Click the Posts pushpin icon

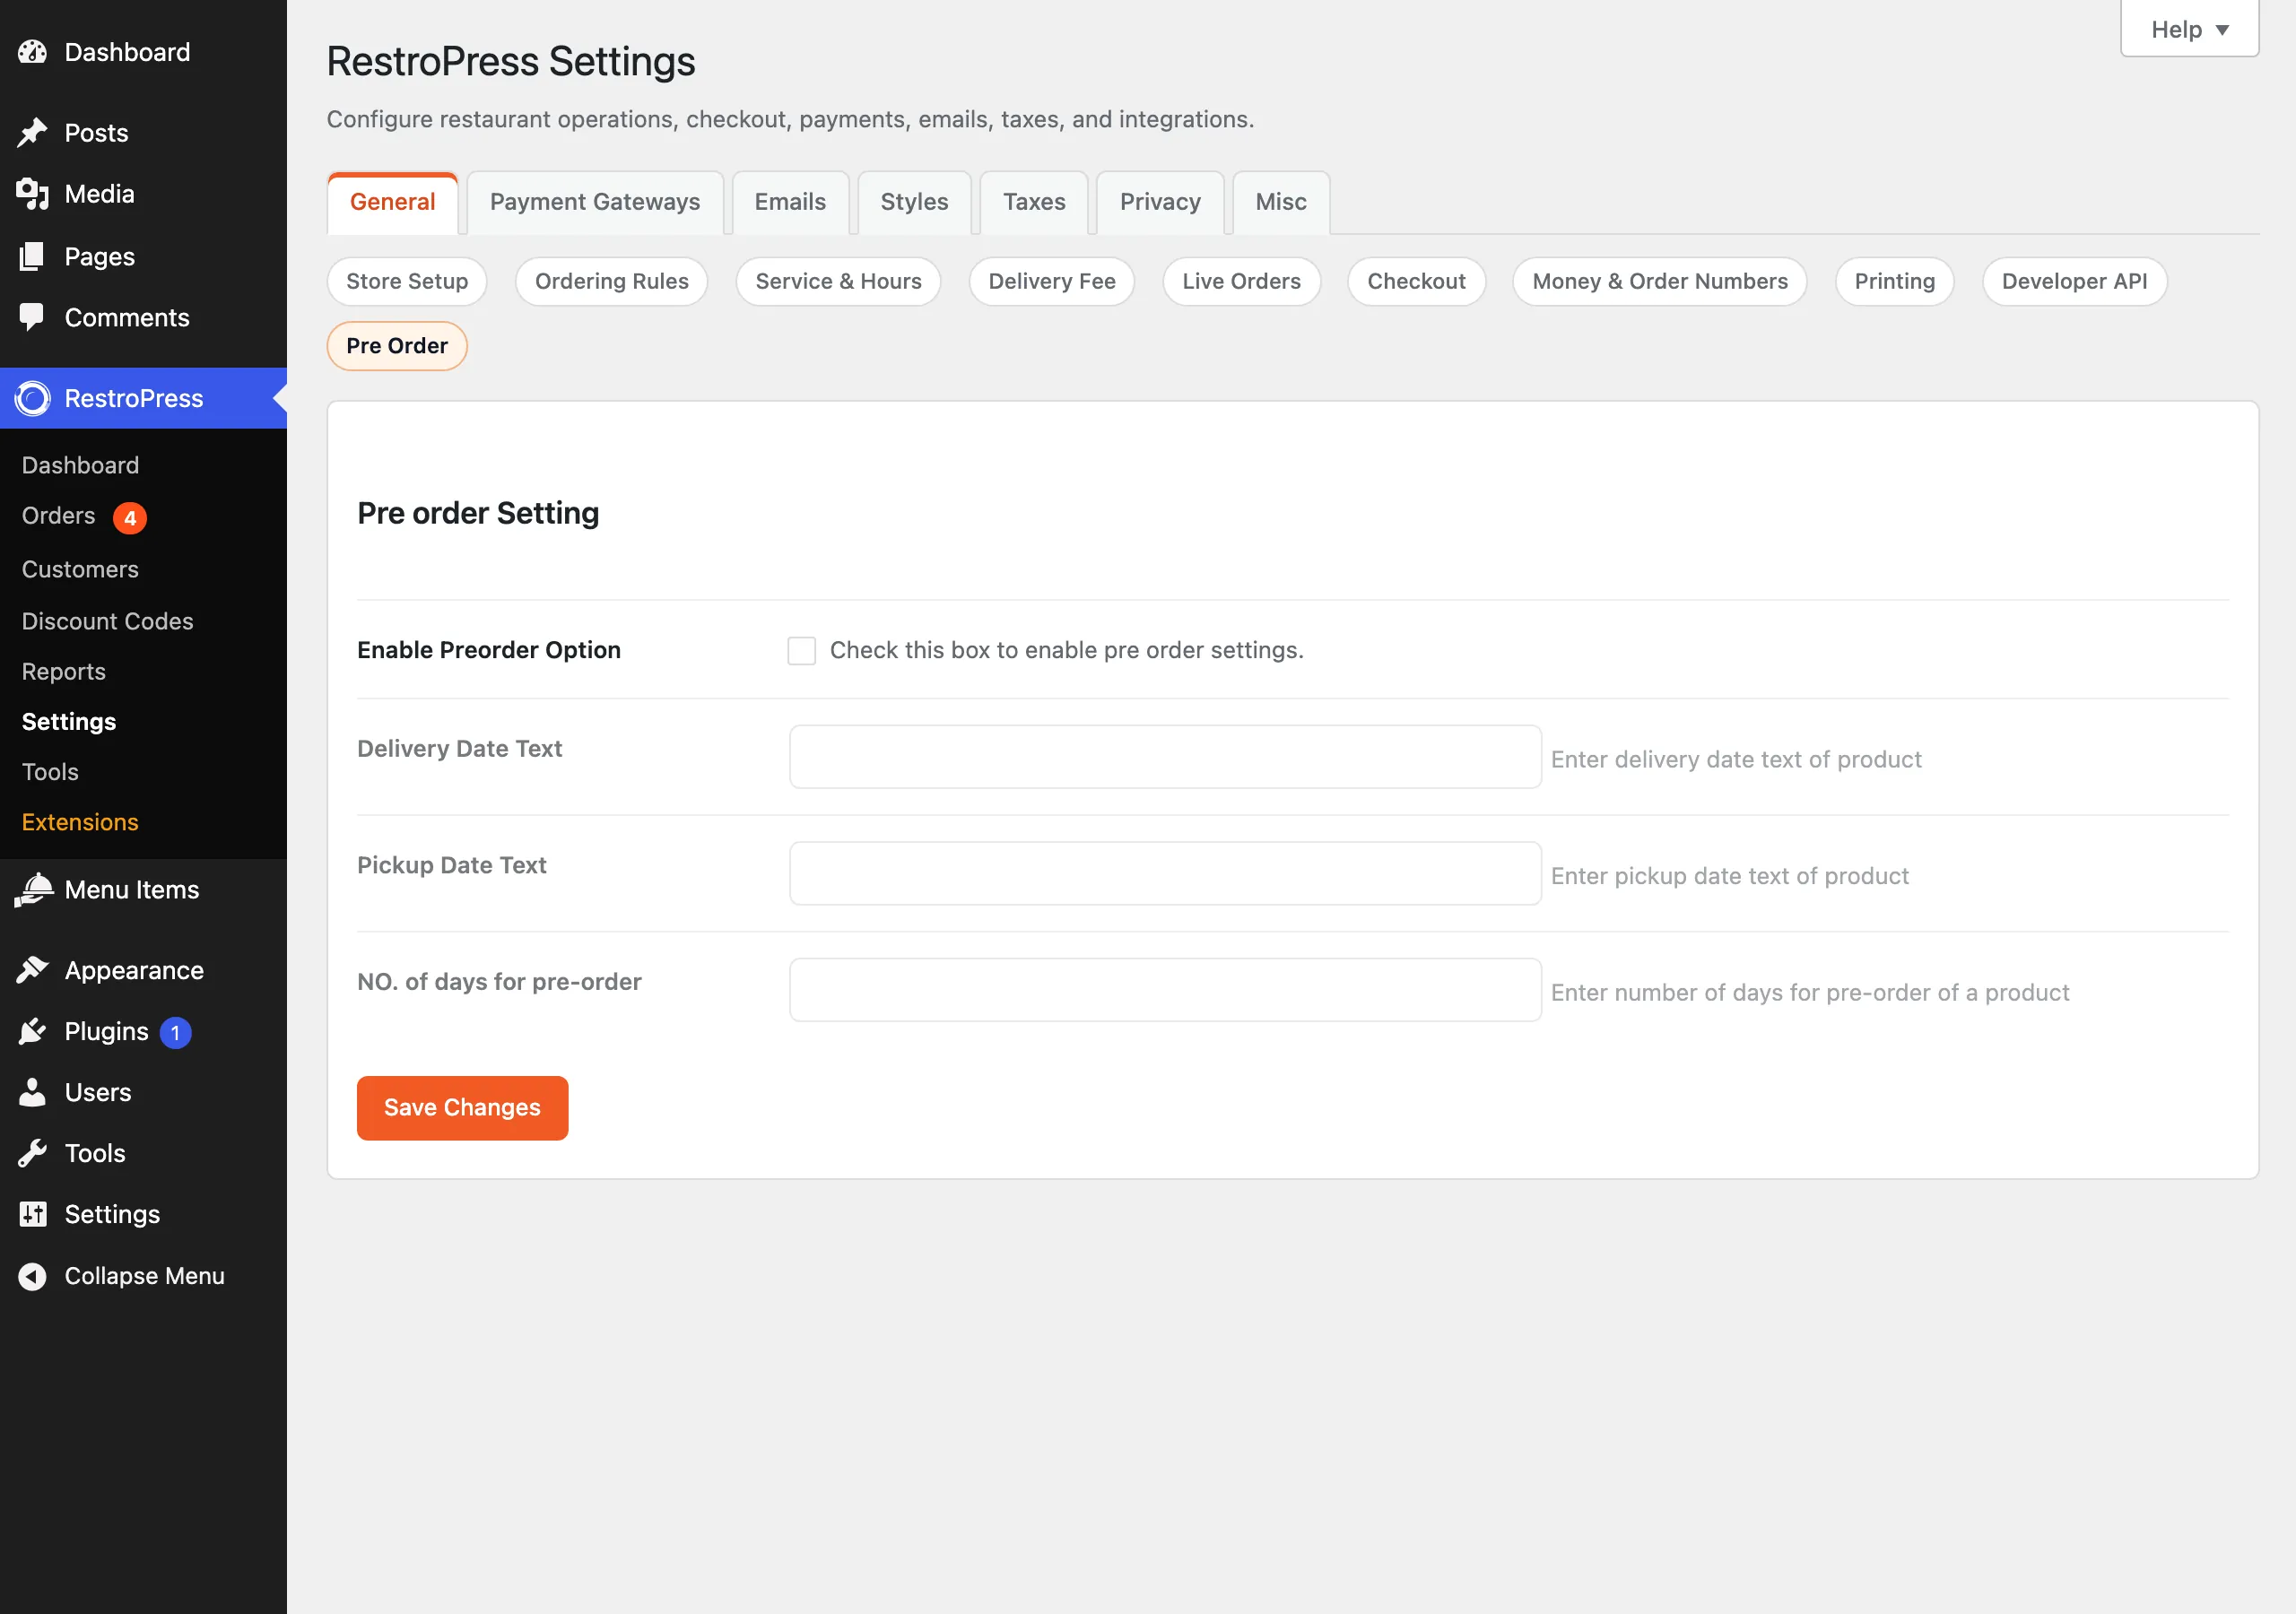pyautogui.click(x=32, y=133)
